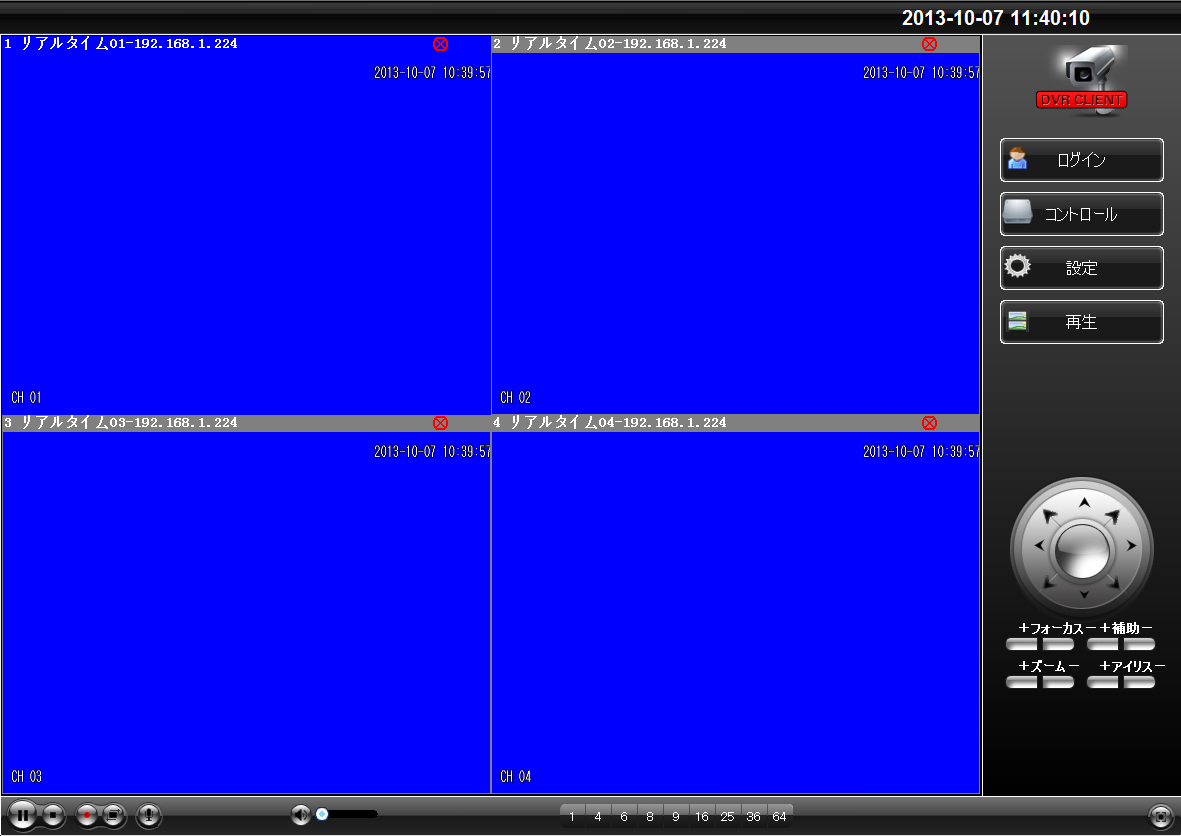Open the 設定 (settings) page

pos(1082,268)
